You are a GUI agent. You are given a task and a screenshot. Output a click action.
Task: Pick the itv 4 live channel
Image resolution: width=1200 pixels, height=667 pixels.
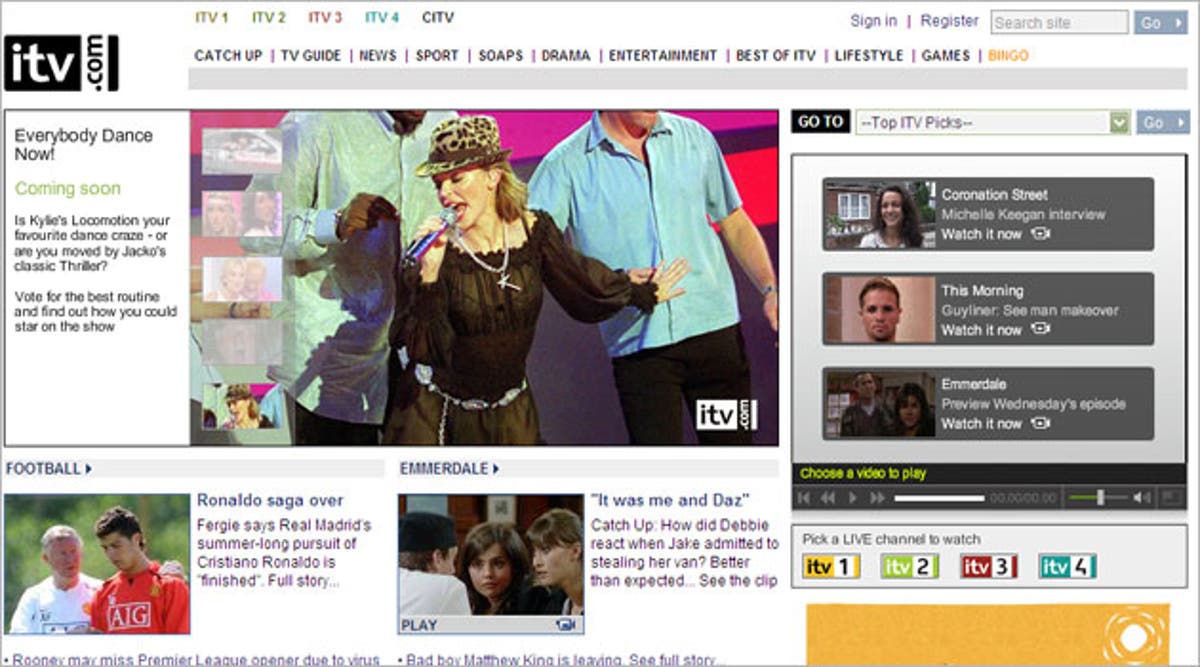[x=1067, y=567]
